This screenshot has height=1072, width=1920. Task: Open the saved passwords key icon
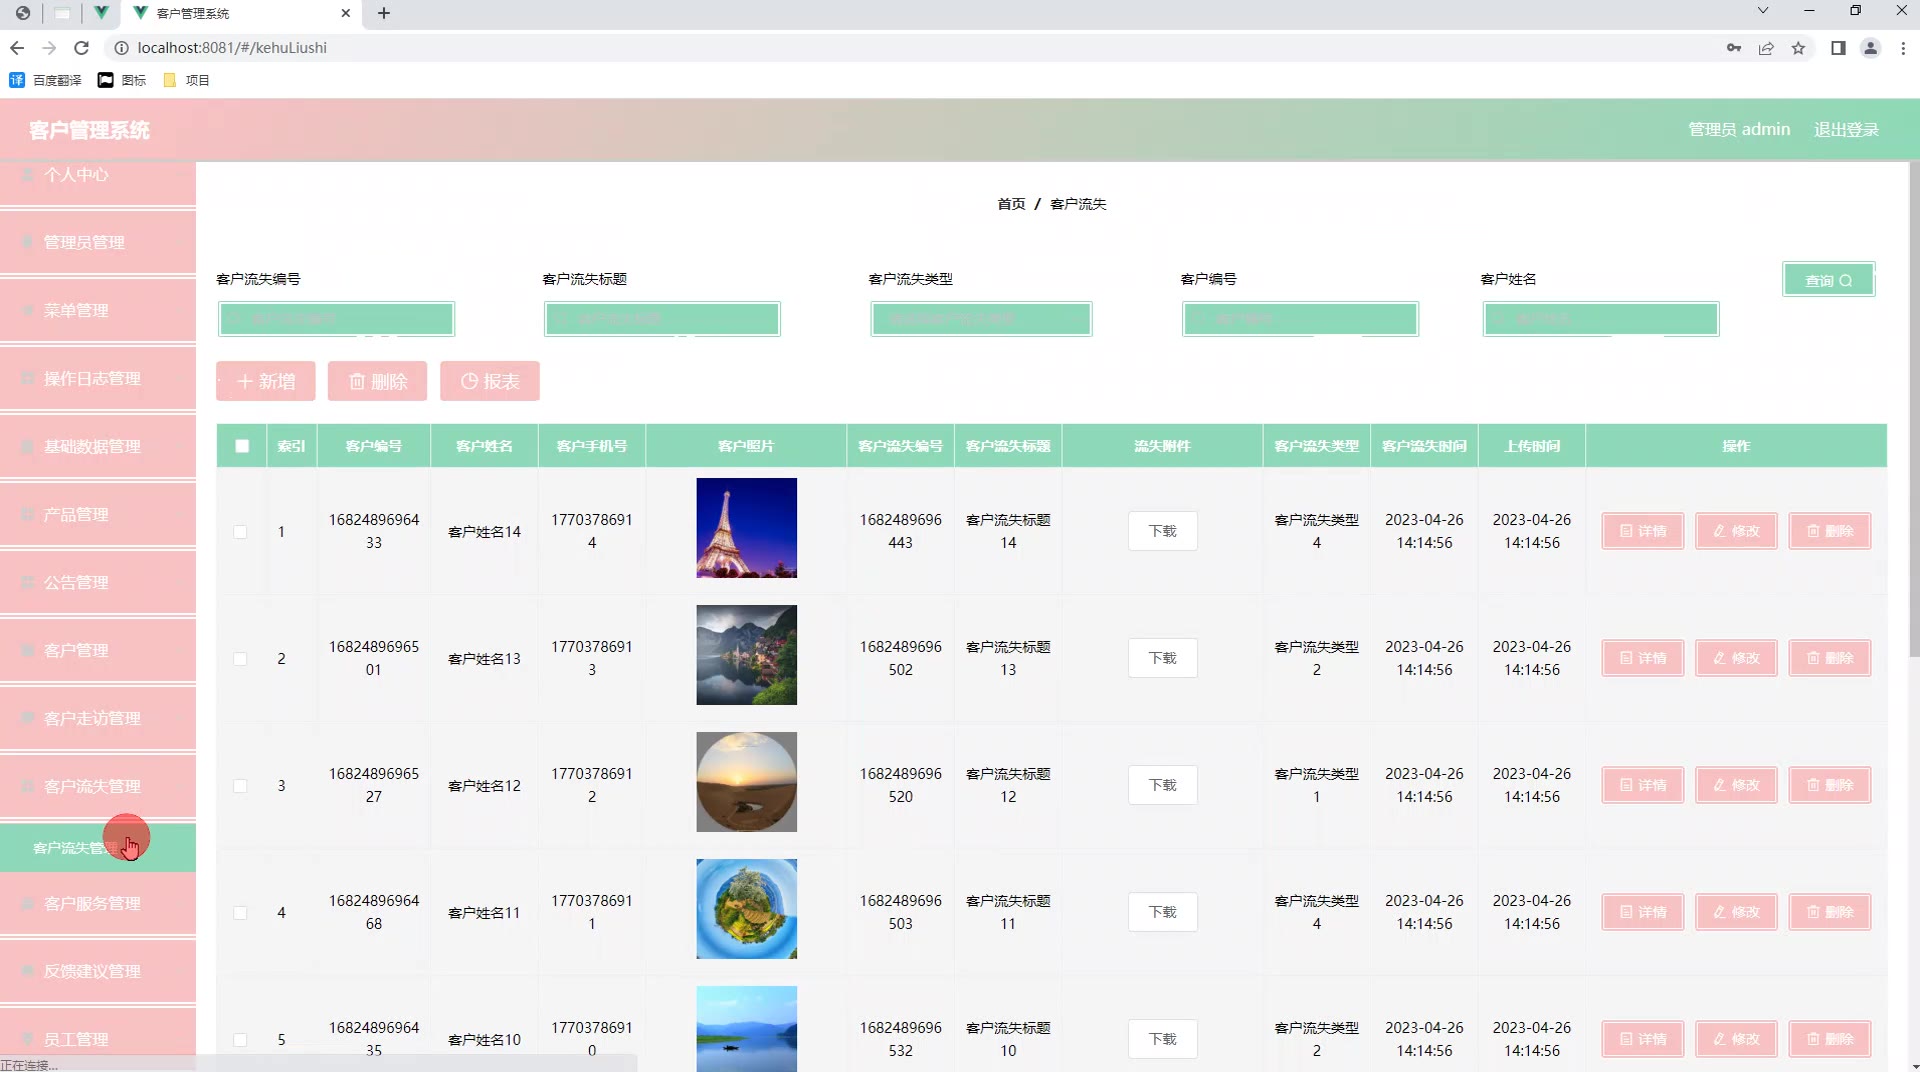[1734, 48]
